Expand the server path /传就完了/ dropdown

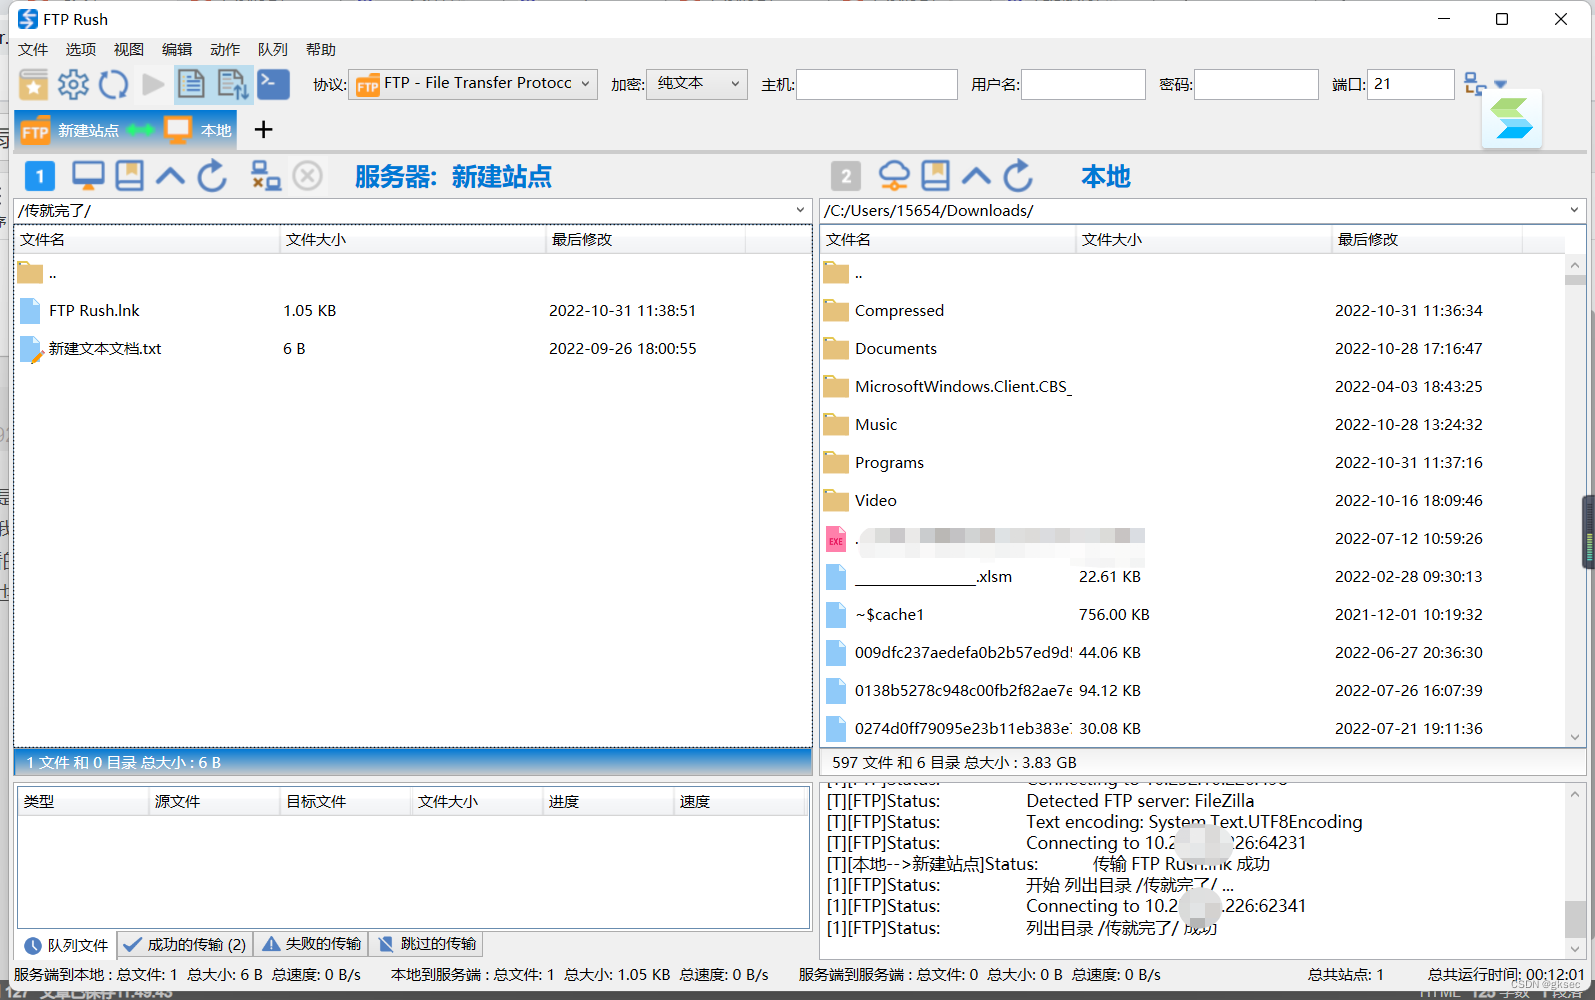click(800, 210)
